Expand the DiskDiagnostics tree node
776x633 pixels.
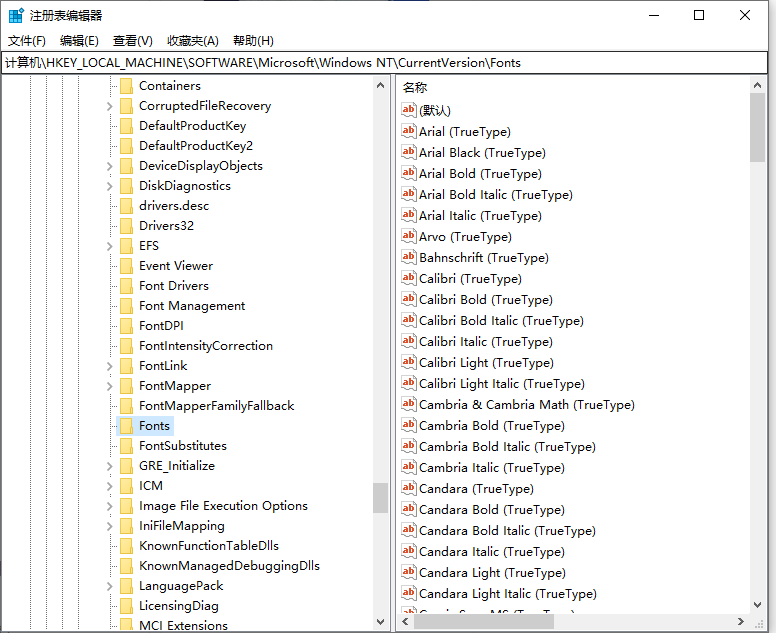pos(109,186)
